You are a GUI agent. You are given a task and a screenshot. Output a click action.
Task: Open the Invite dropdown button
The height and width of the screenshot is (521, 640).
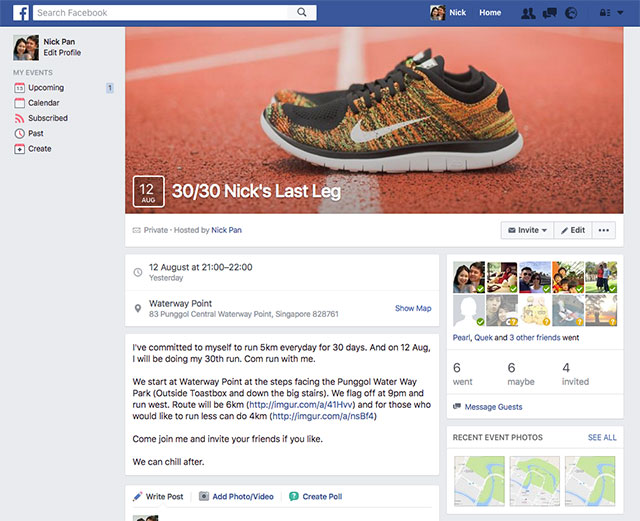pyautogui.click(x=527, y=230)
